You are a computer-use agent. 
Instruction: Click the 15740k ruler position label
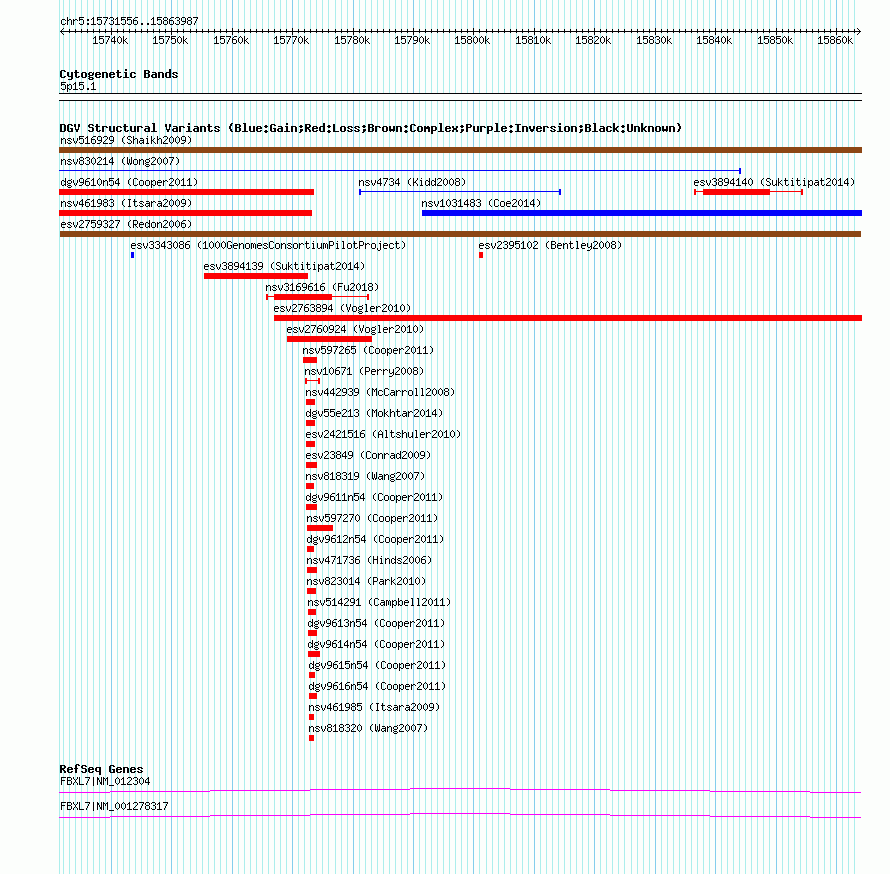pyautogui.click(x=110, y=40)
